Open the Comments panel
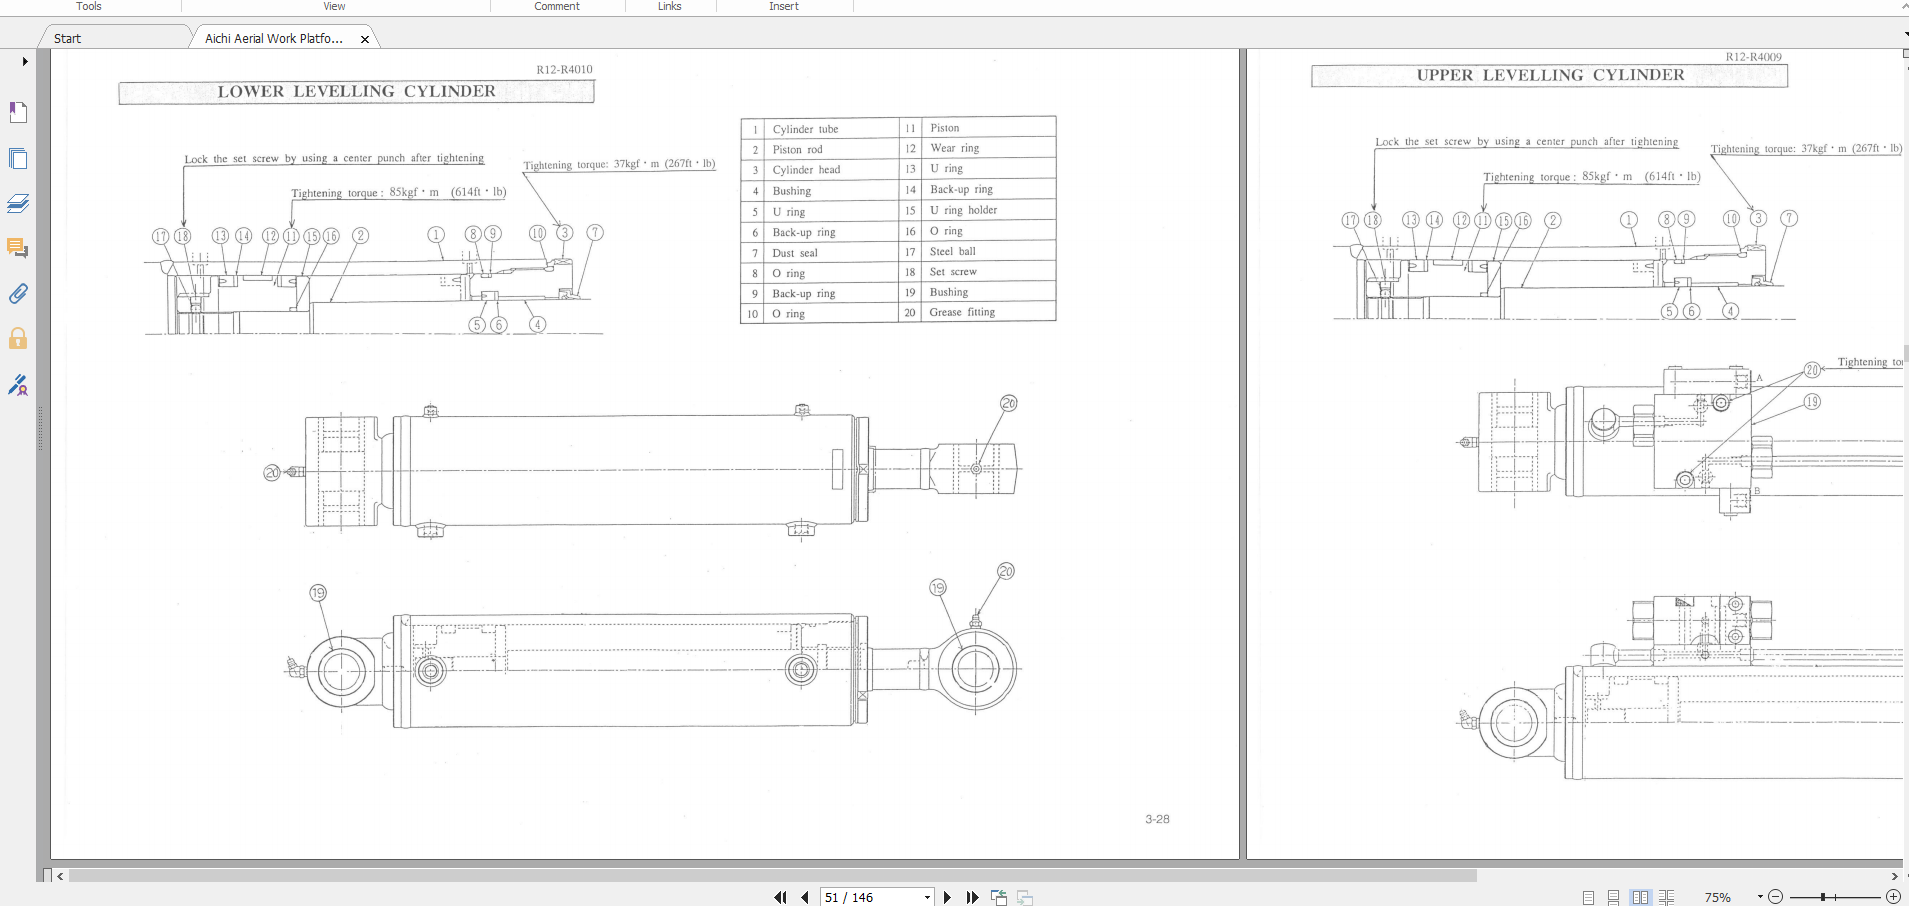Screen dimensions: 1909x906 point(18,248)
